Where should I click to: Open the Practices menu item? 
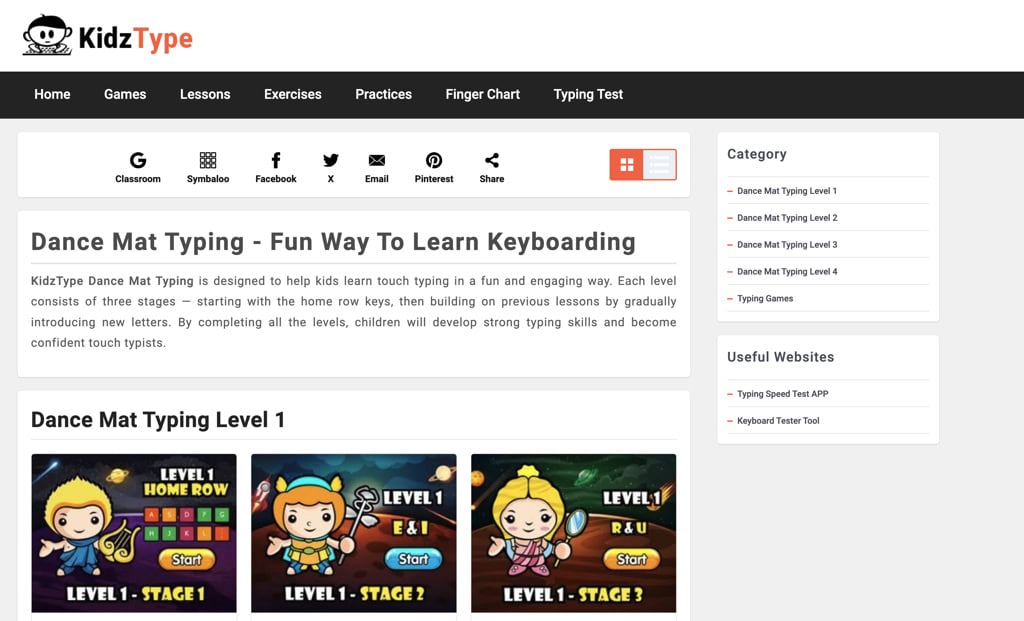coord(383,94)
